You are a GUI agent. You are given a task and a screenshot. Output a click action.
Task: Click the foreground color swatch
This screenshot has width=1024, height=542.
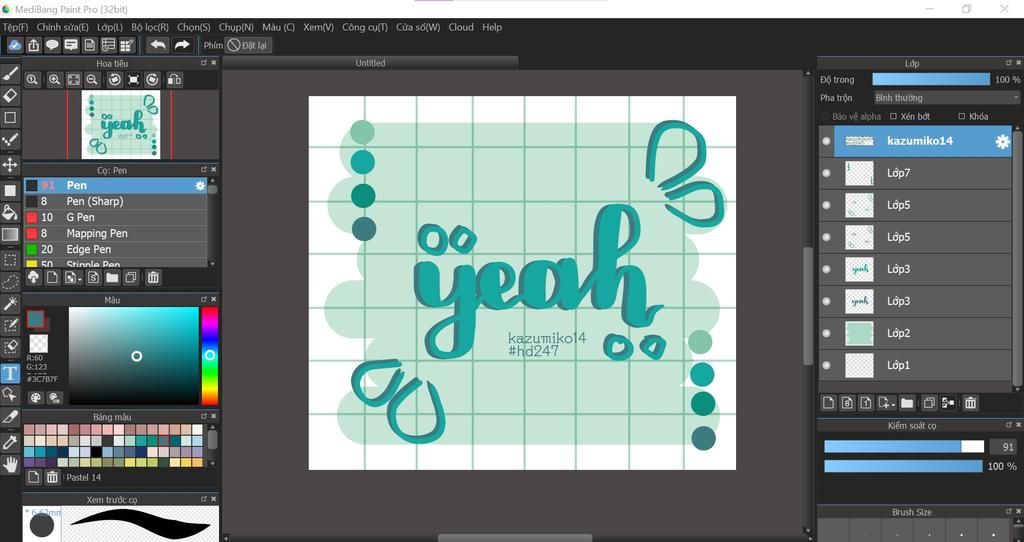click(x=35, y=319)
